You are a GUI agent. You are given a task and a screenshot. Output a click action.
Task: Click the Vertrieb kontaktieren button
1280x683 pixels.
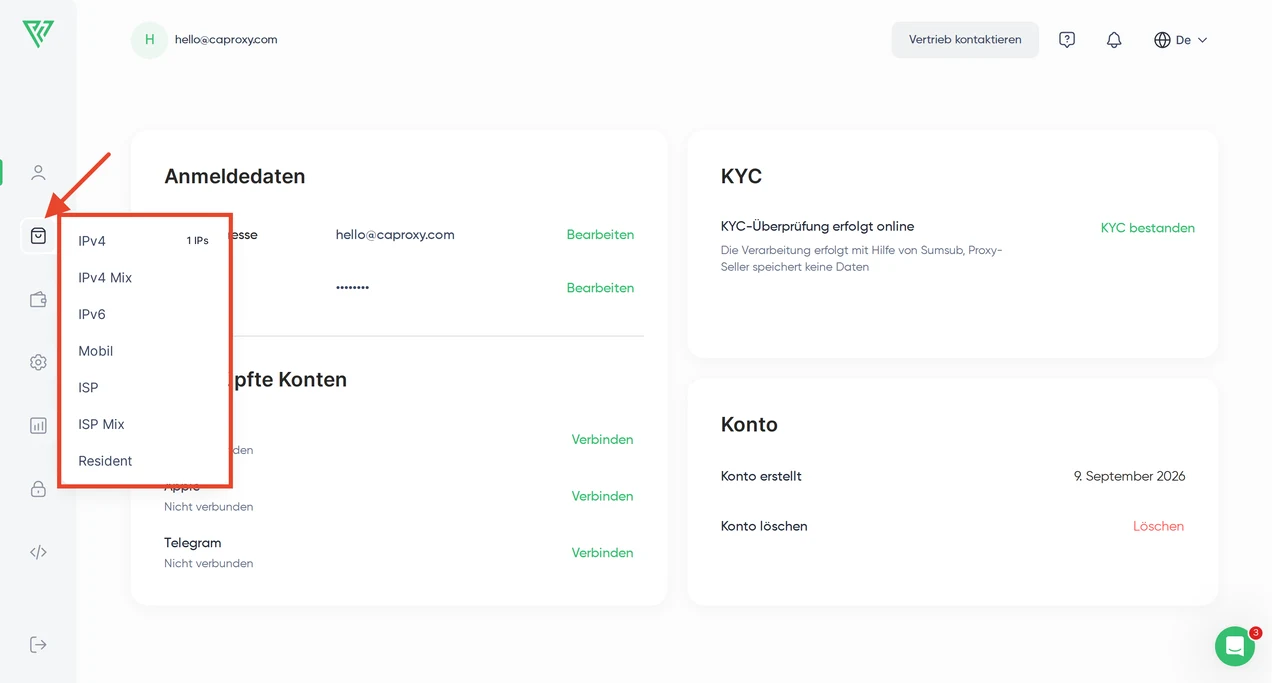coord(965,40)
